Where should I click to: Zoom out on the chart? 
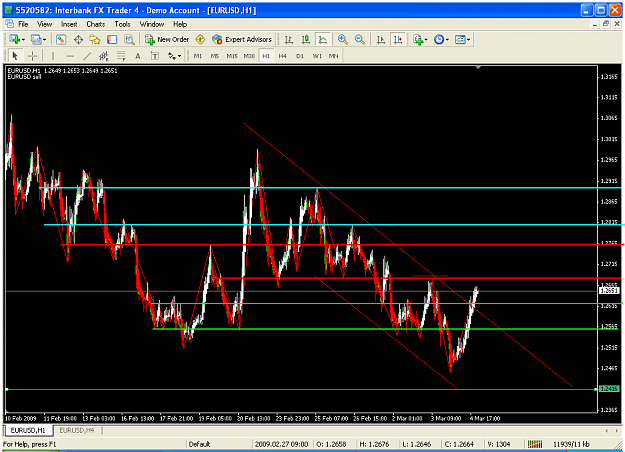click(x=360, y=39)
